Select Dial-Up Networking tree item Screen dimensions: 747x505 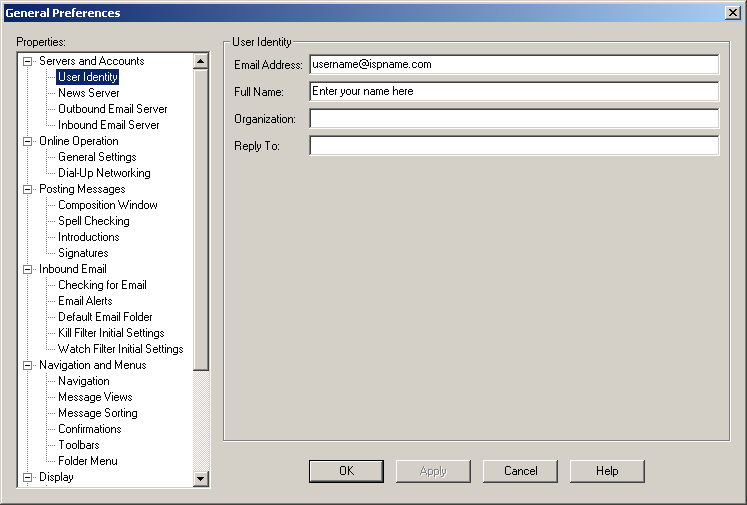(104, 173)
